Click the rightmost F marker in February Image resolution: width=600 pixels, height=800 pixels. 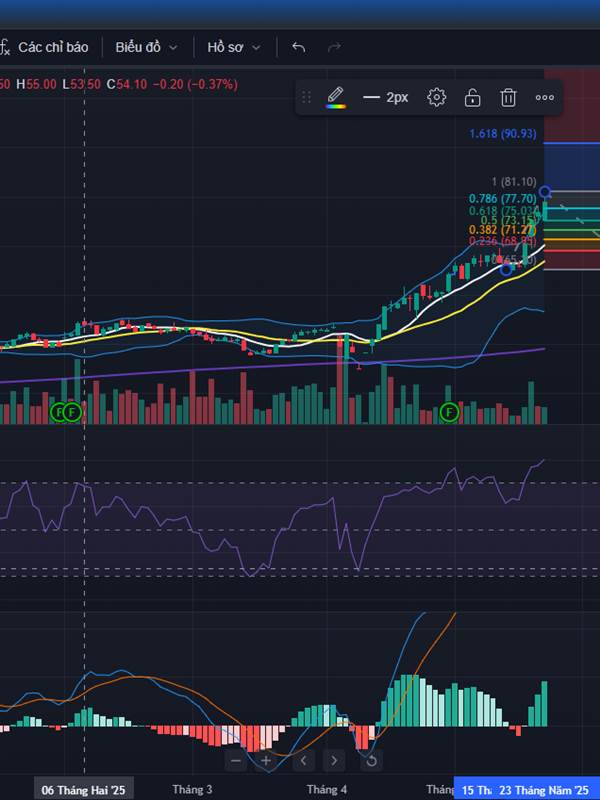(72, 412)
